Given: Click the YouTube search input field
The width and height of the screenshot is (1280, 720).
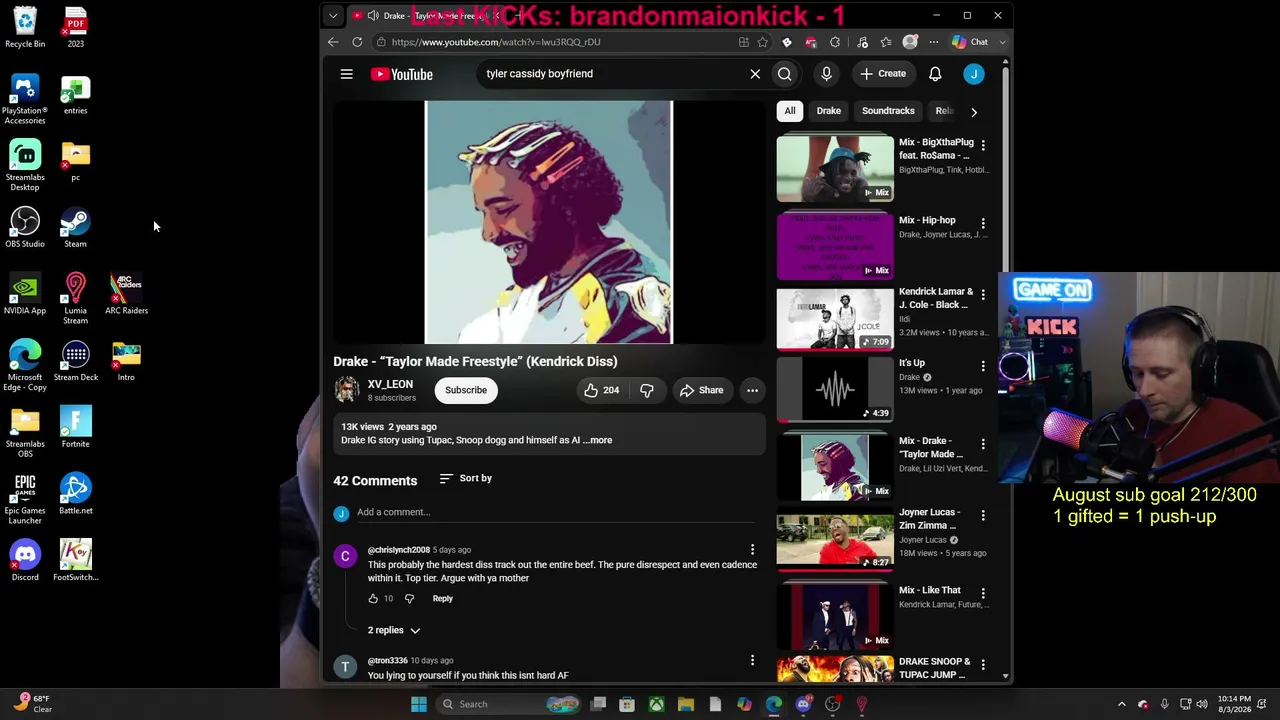Looking at the screenshot, I should click(x=610, y=74).
